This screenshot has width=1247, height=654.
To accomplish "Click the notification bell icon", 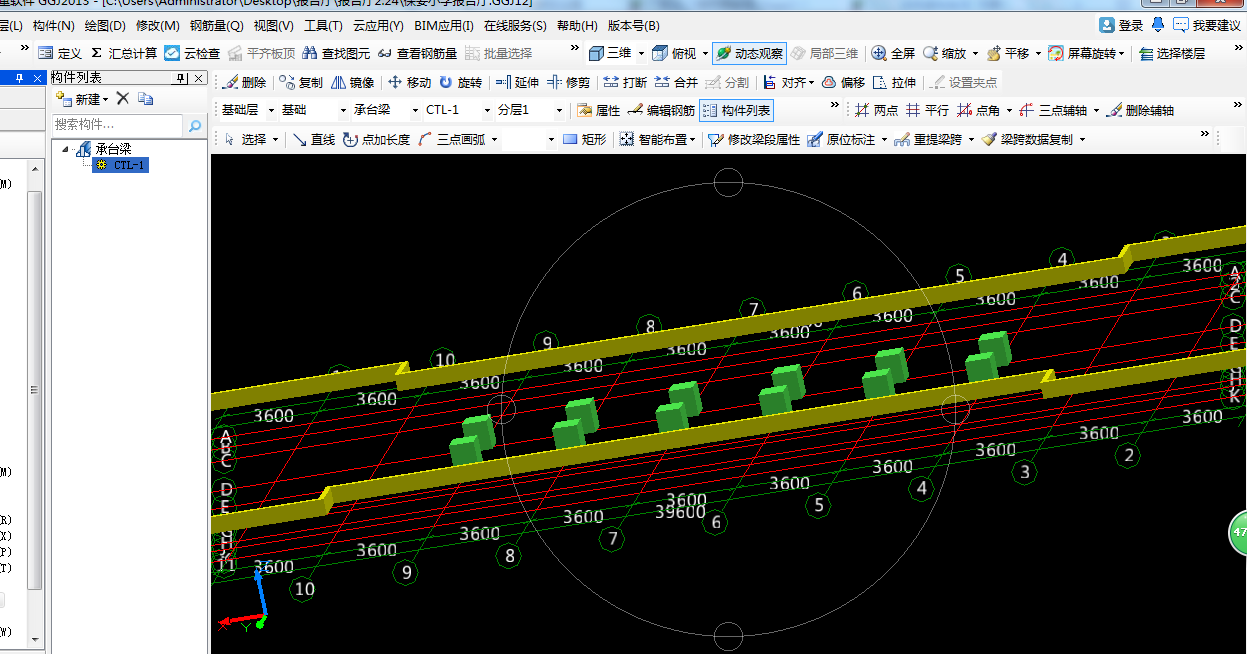I will (1158, 25).
